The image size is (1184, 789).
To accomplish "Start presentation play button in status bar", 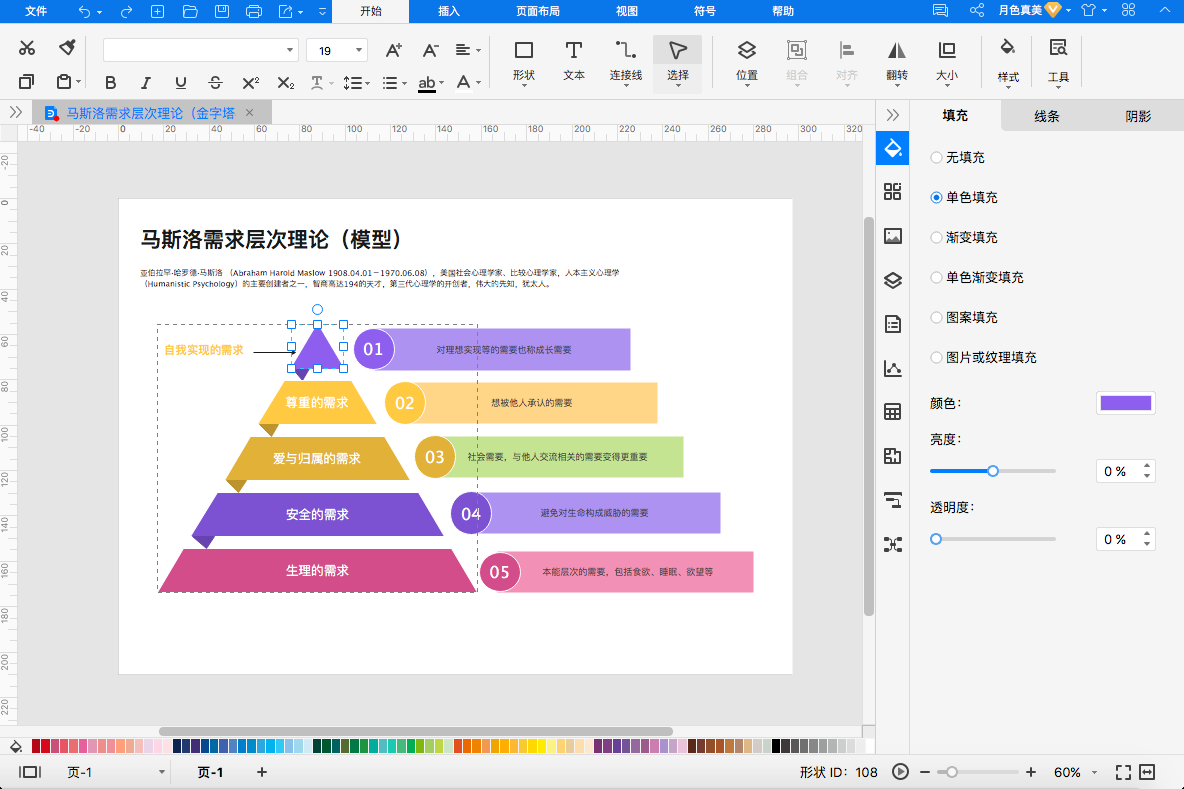I will click(x=900, y=772).
